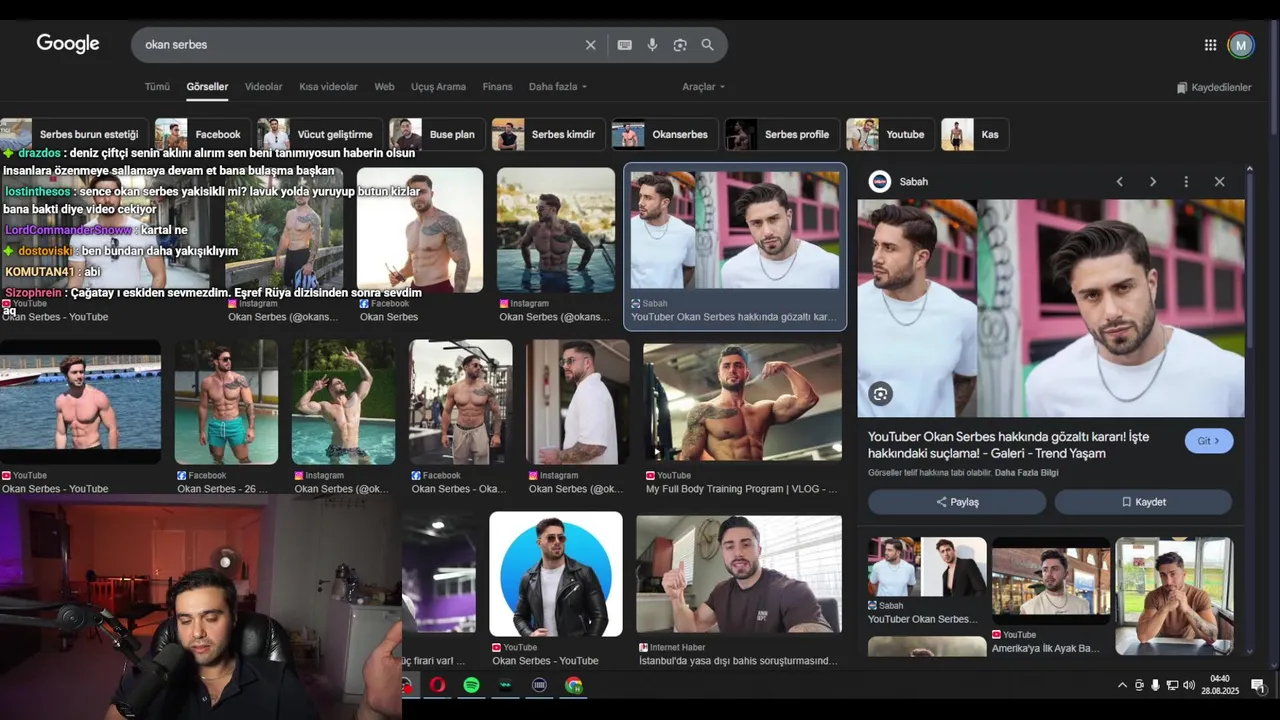Image resolution: width=1280 pixels, height=720 pixels.
Task: Filter by the Kas chip
Action: [x=975, y=134]
